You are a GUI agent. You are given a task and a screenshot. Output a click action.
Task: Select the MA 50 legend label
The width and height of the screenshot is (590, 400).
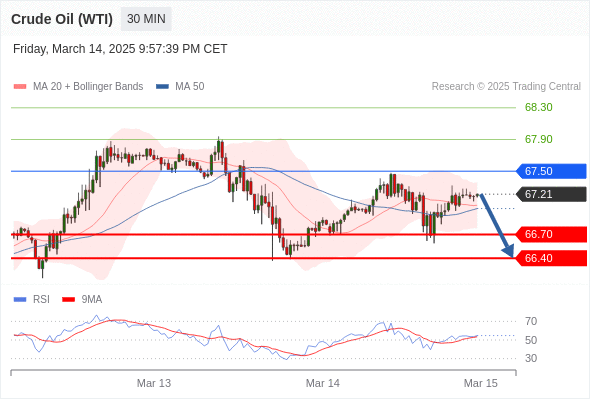coord(190,87)
